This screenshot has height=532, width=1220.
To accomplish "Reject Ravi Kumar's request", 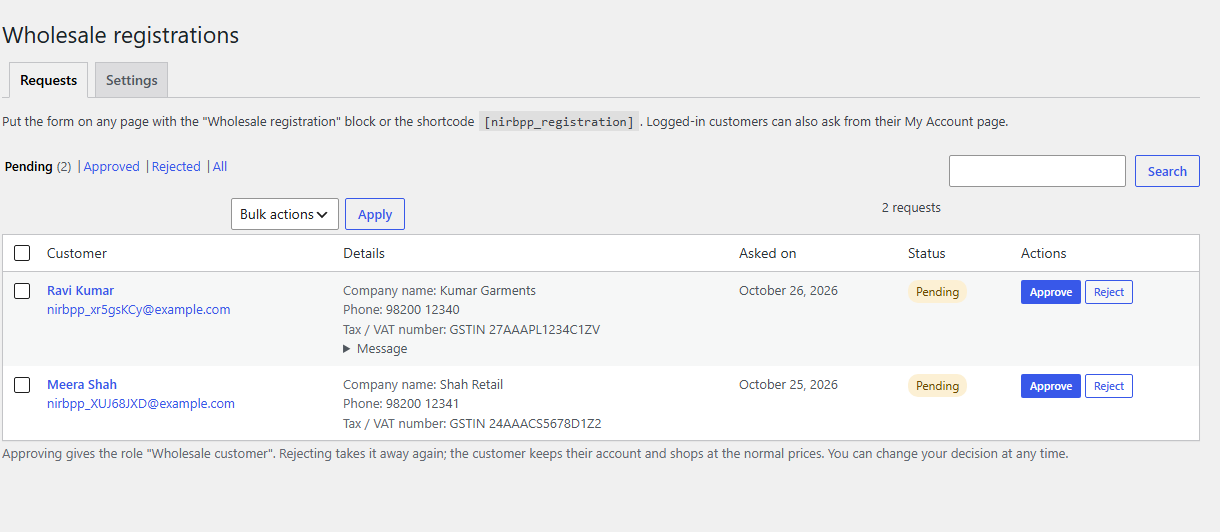I will [1109, 292].
